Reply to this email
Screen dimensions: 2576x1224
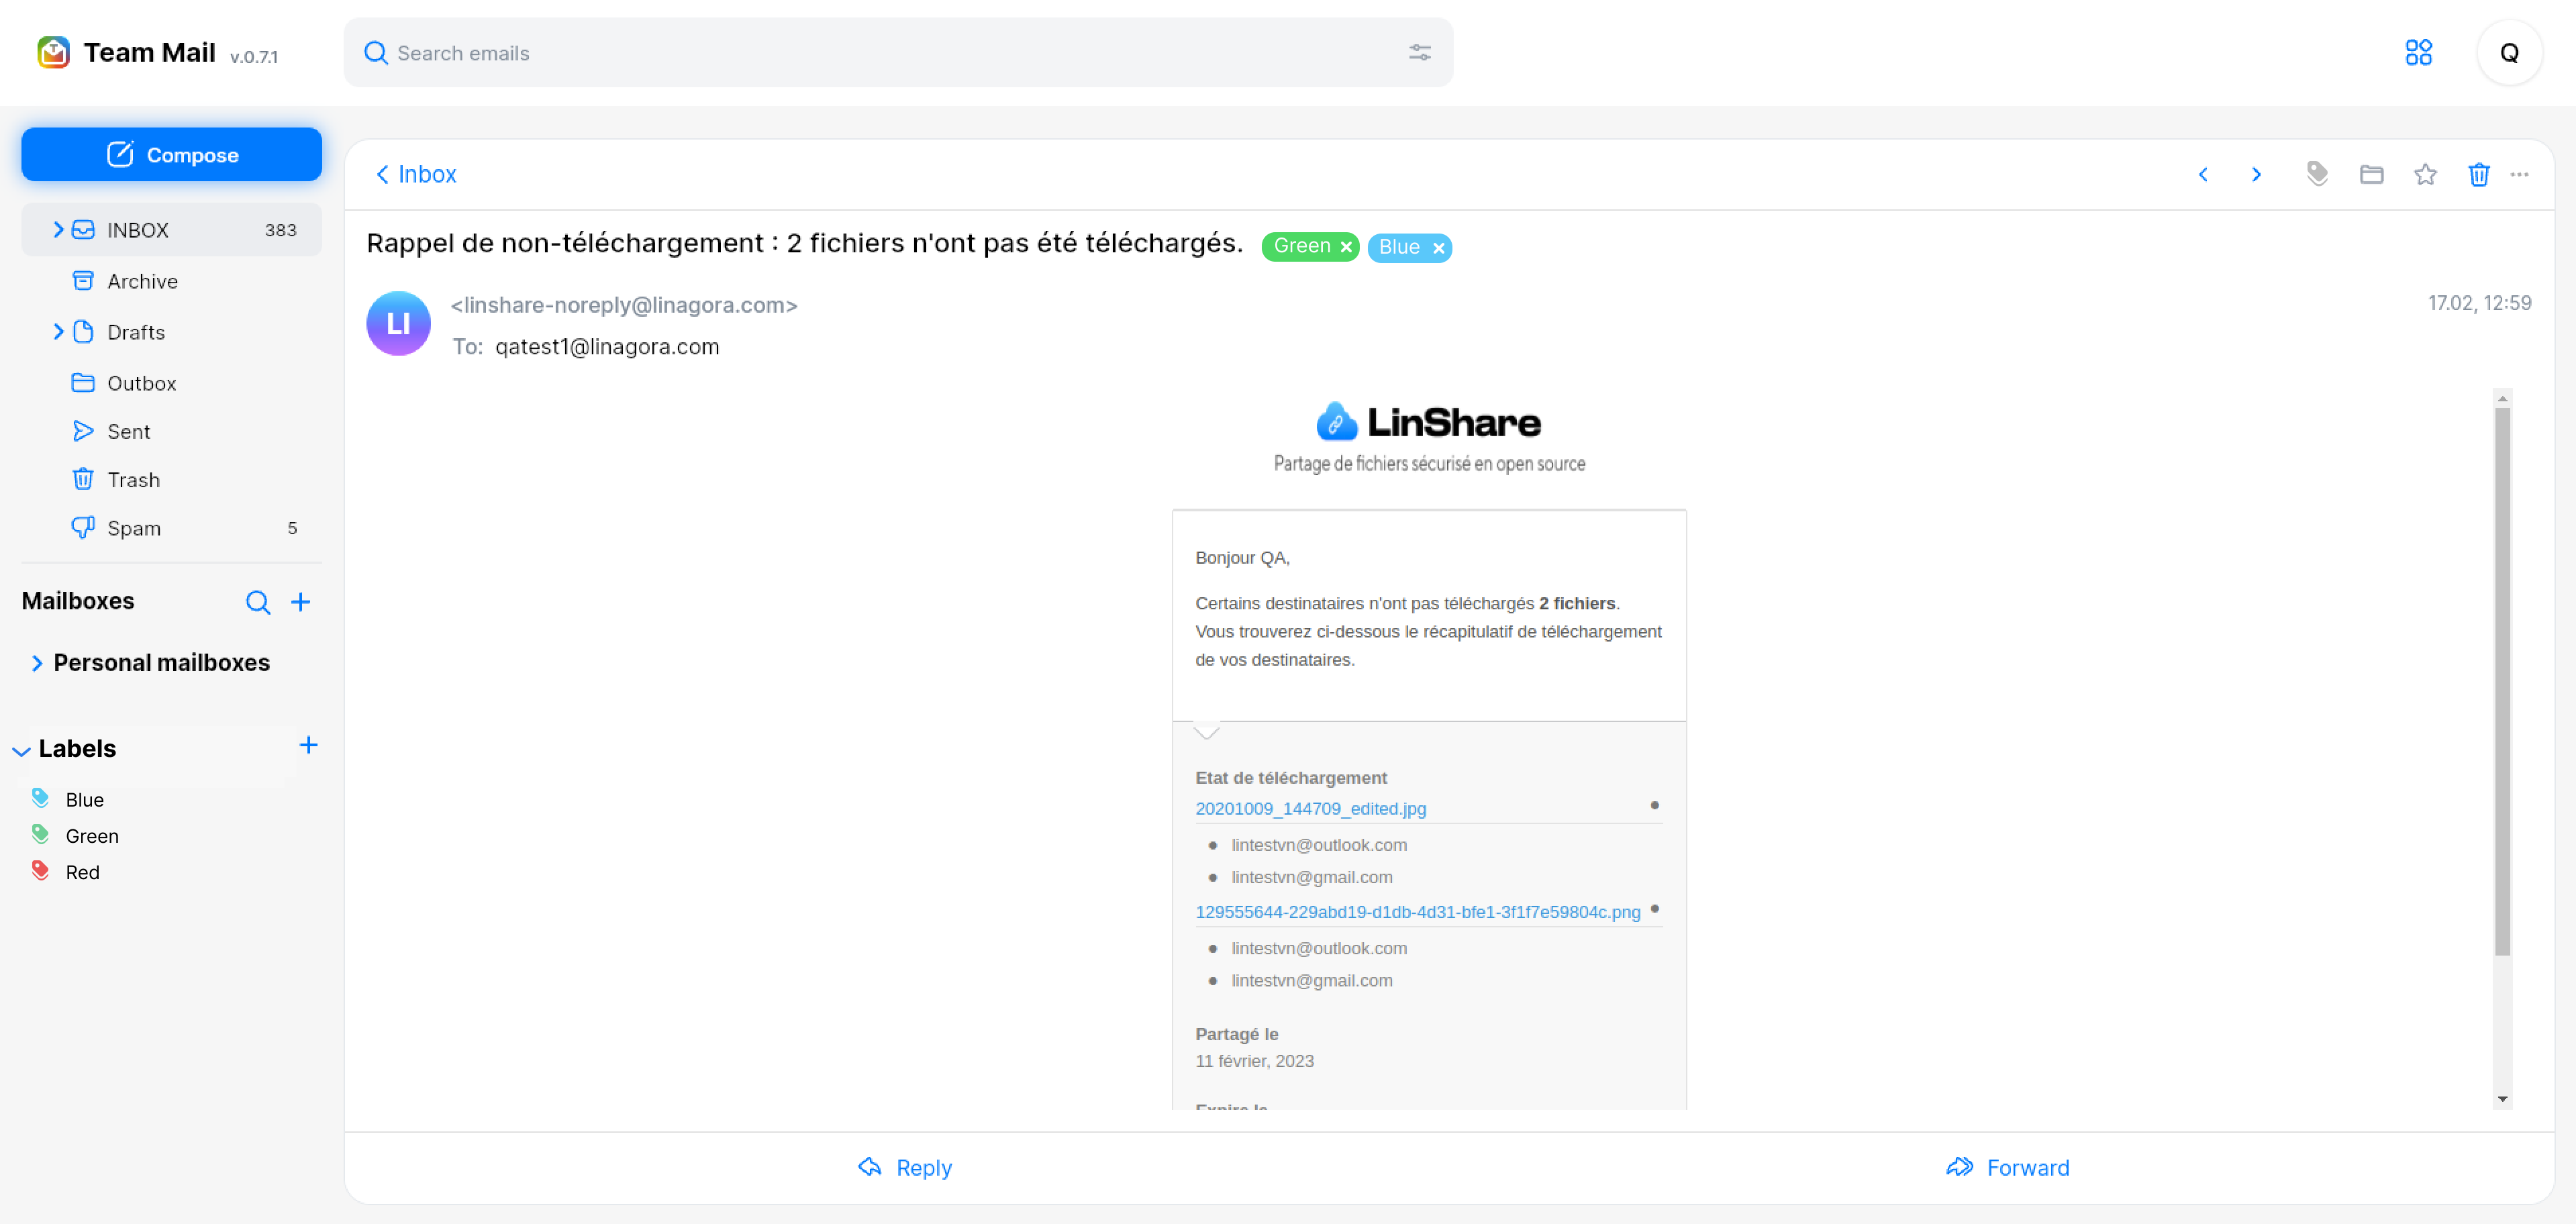click(x=905, y=1168)
